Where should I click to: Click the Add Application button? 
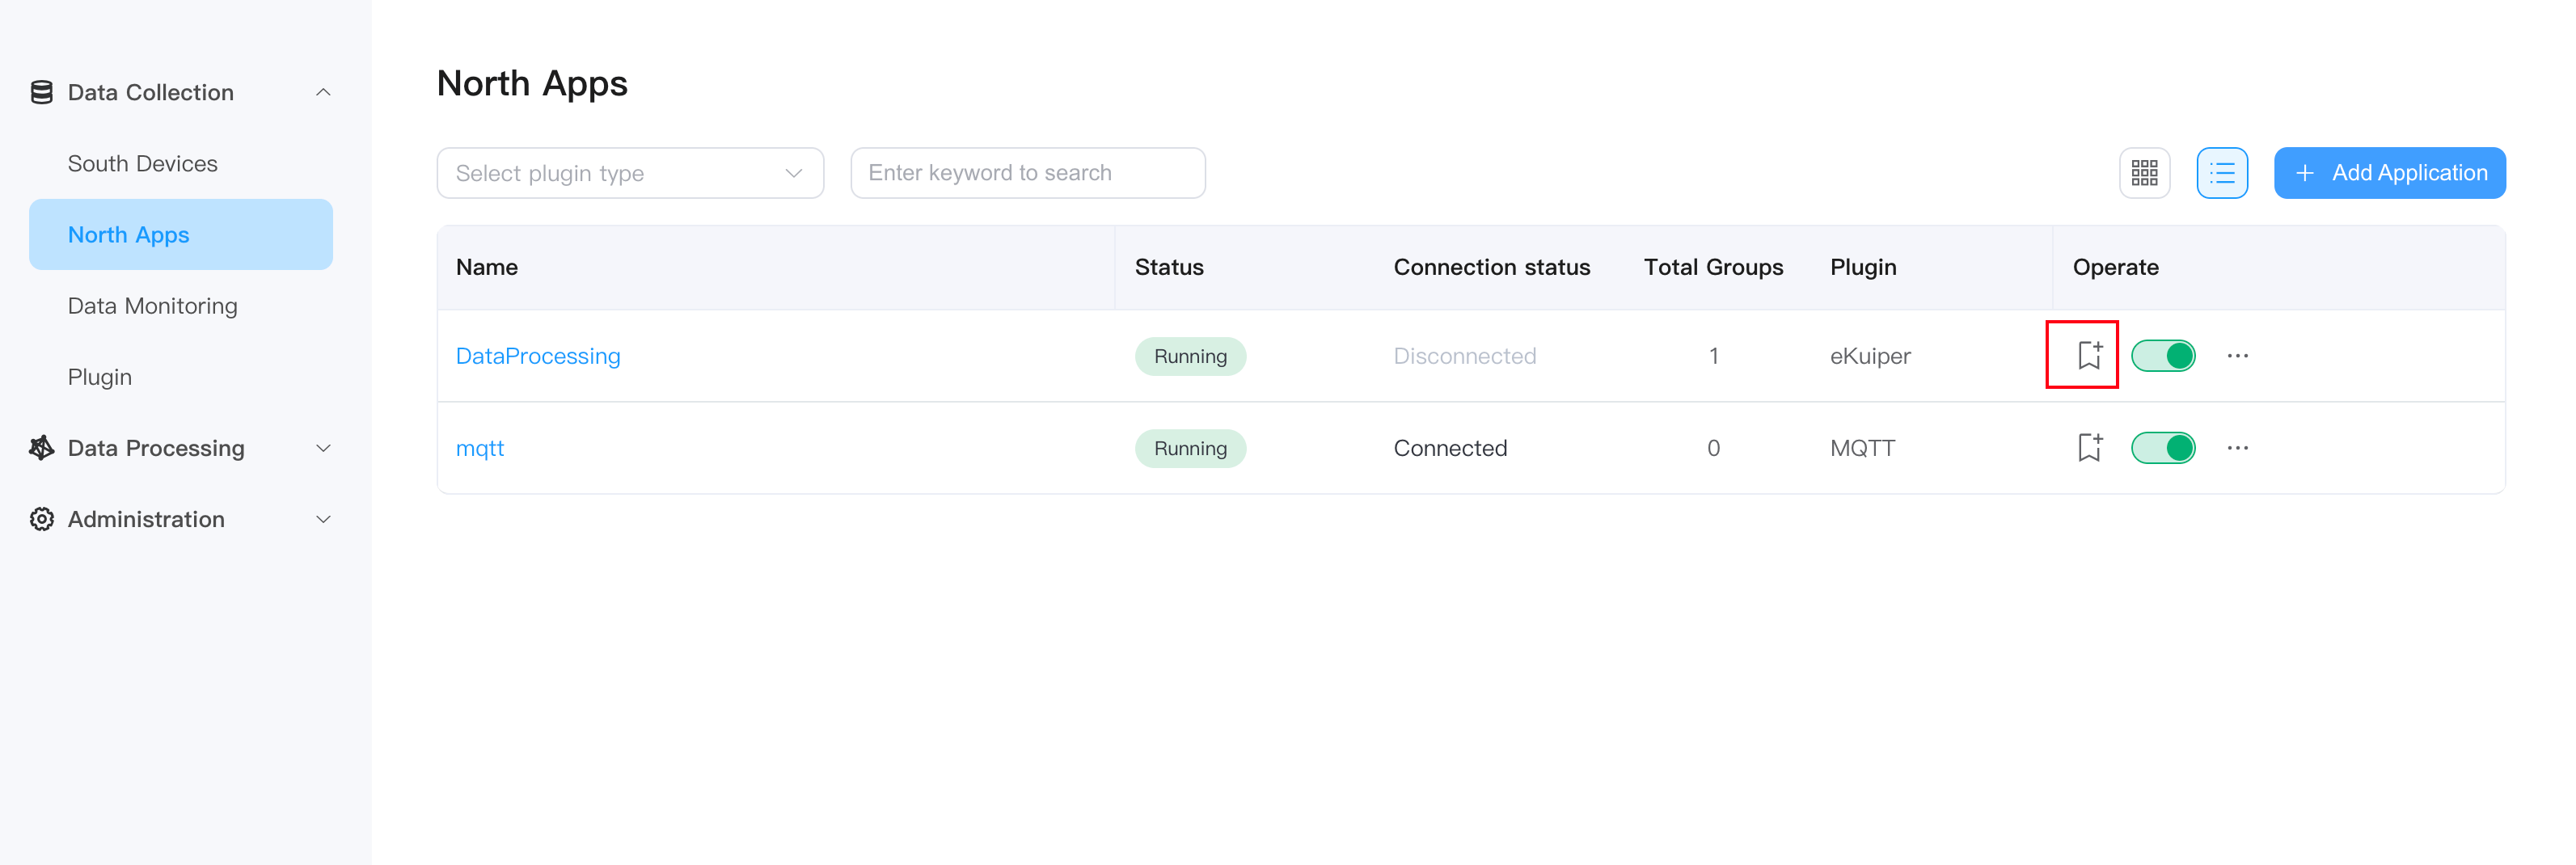[x=2388, y=173]
